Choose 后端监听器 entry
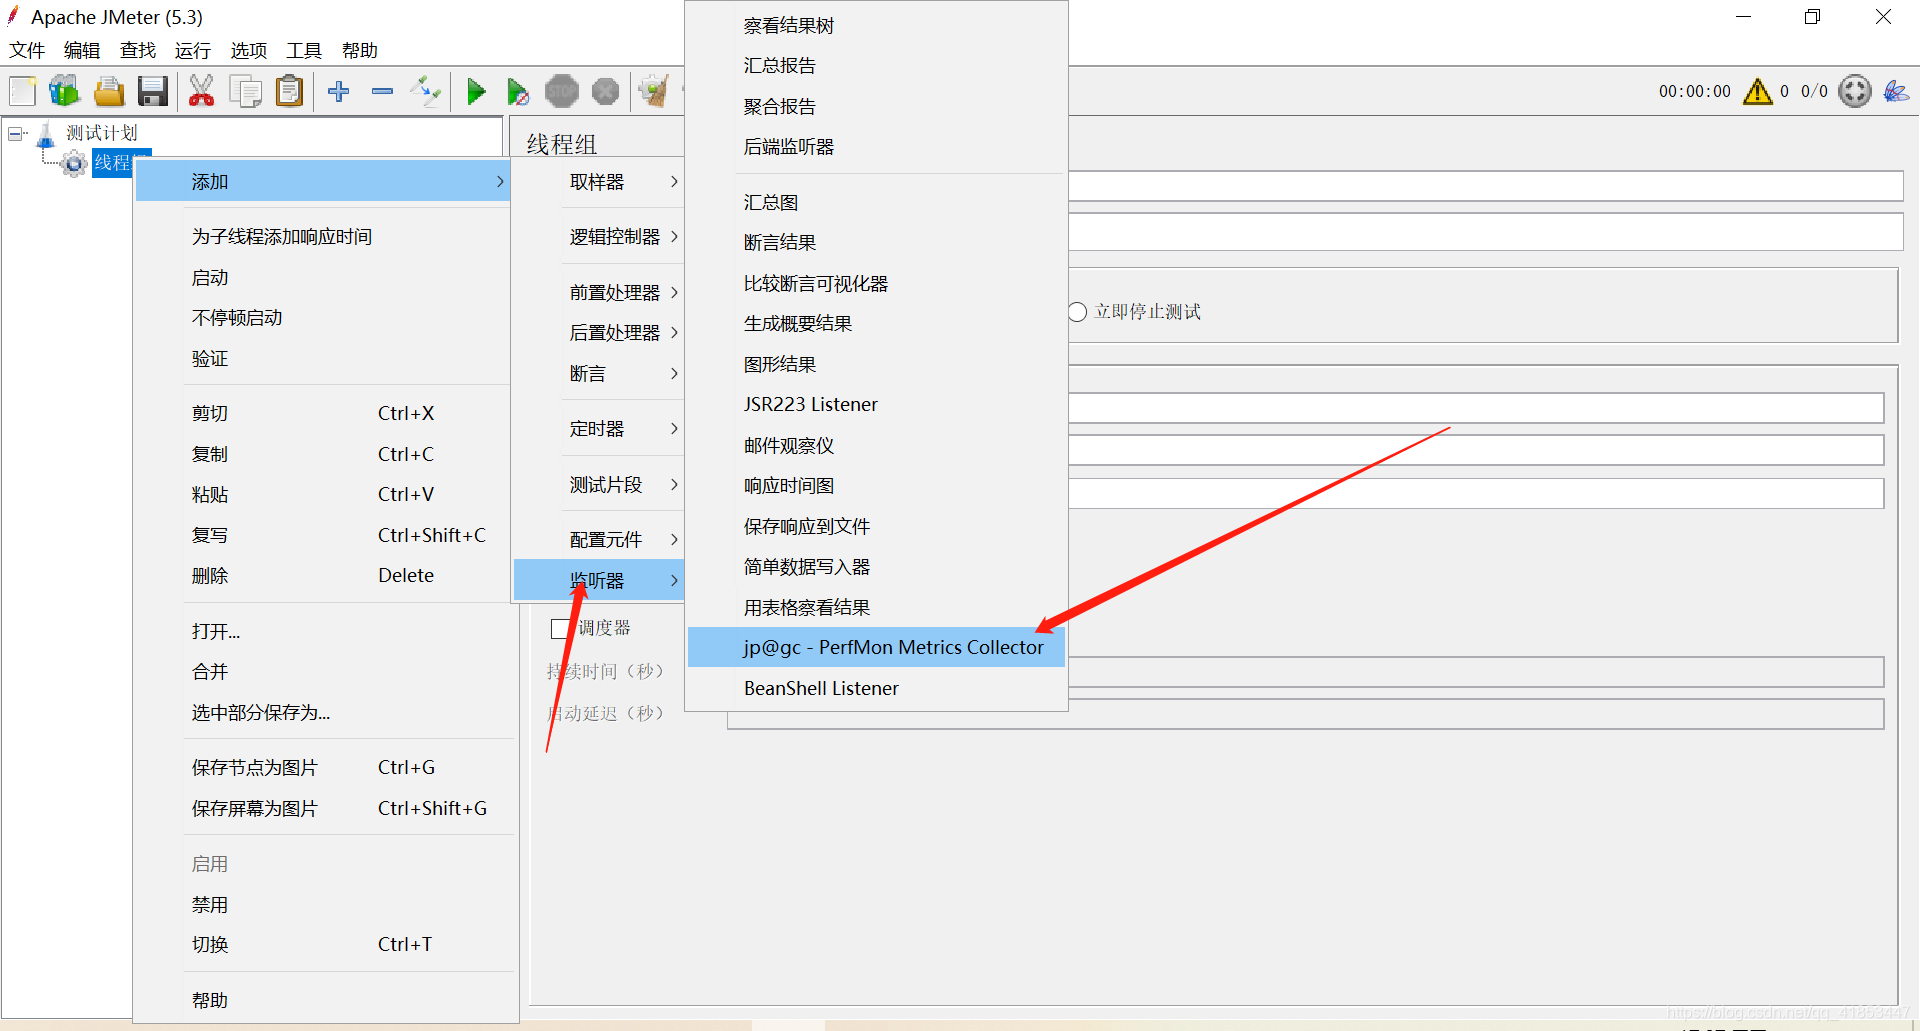This screenshot has width=1920, height=1031. (877, 146)
